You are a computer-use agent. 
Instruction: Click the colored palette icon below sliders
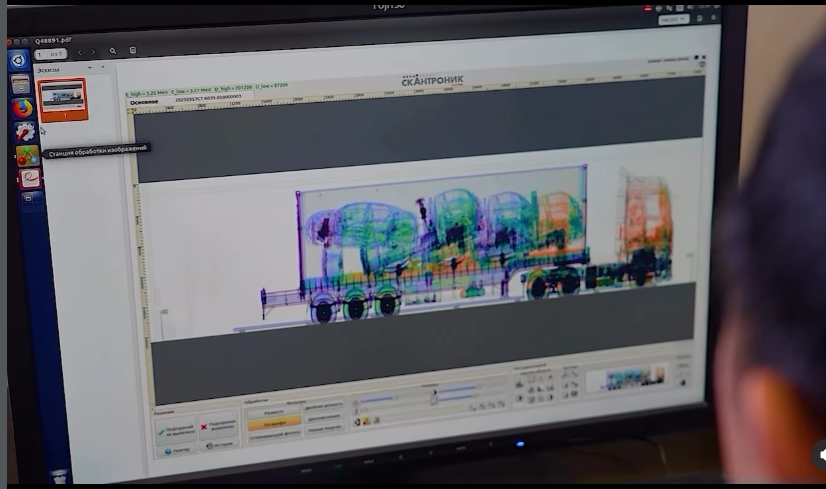(367, 421)
